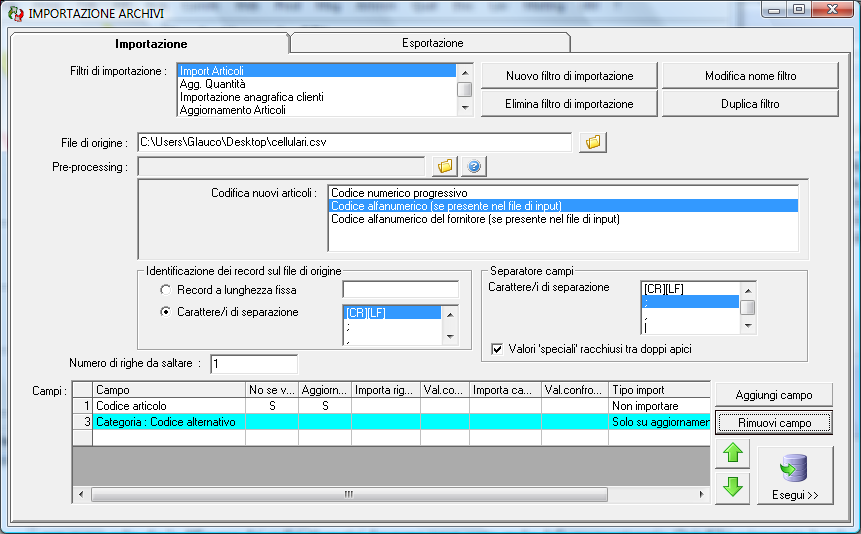Select [CR][LF] in Separatore campi list
Viewport: 861px width, 534px height.
pyautogui.click(x=690, y=289)
